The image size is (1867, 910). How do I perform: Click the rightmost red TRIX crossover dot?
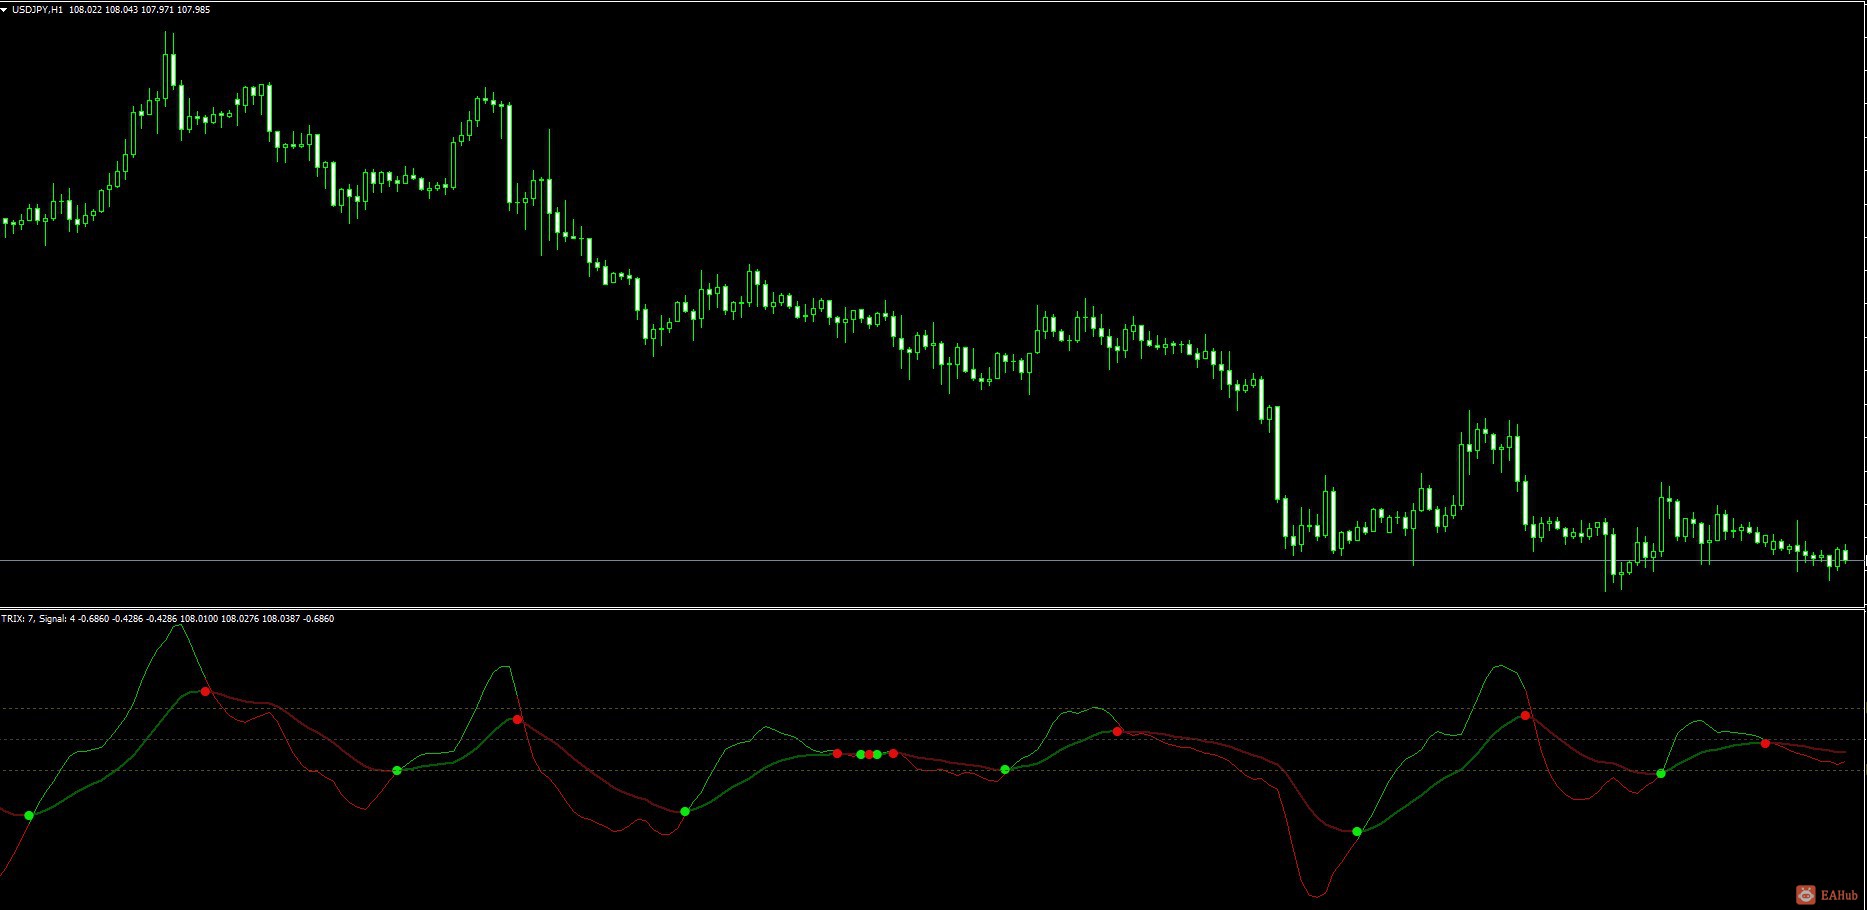coord(1765,744)
